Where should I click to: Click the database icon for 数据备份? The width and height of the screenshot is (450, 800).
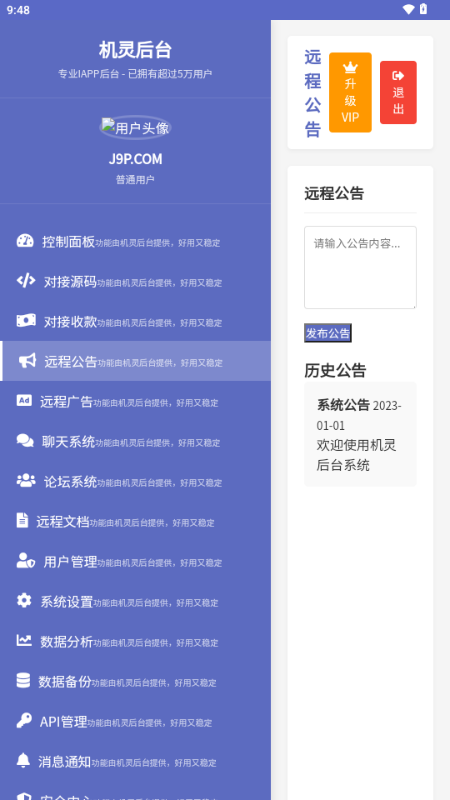[x=23, y=680]
